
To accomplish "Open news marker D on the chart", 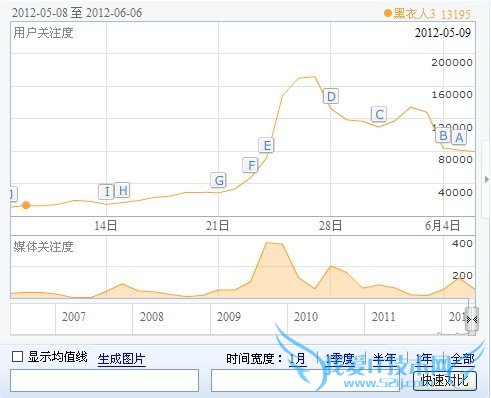I will coord(331,96).
